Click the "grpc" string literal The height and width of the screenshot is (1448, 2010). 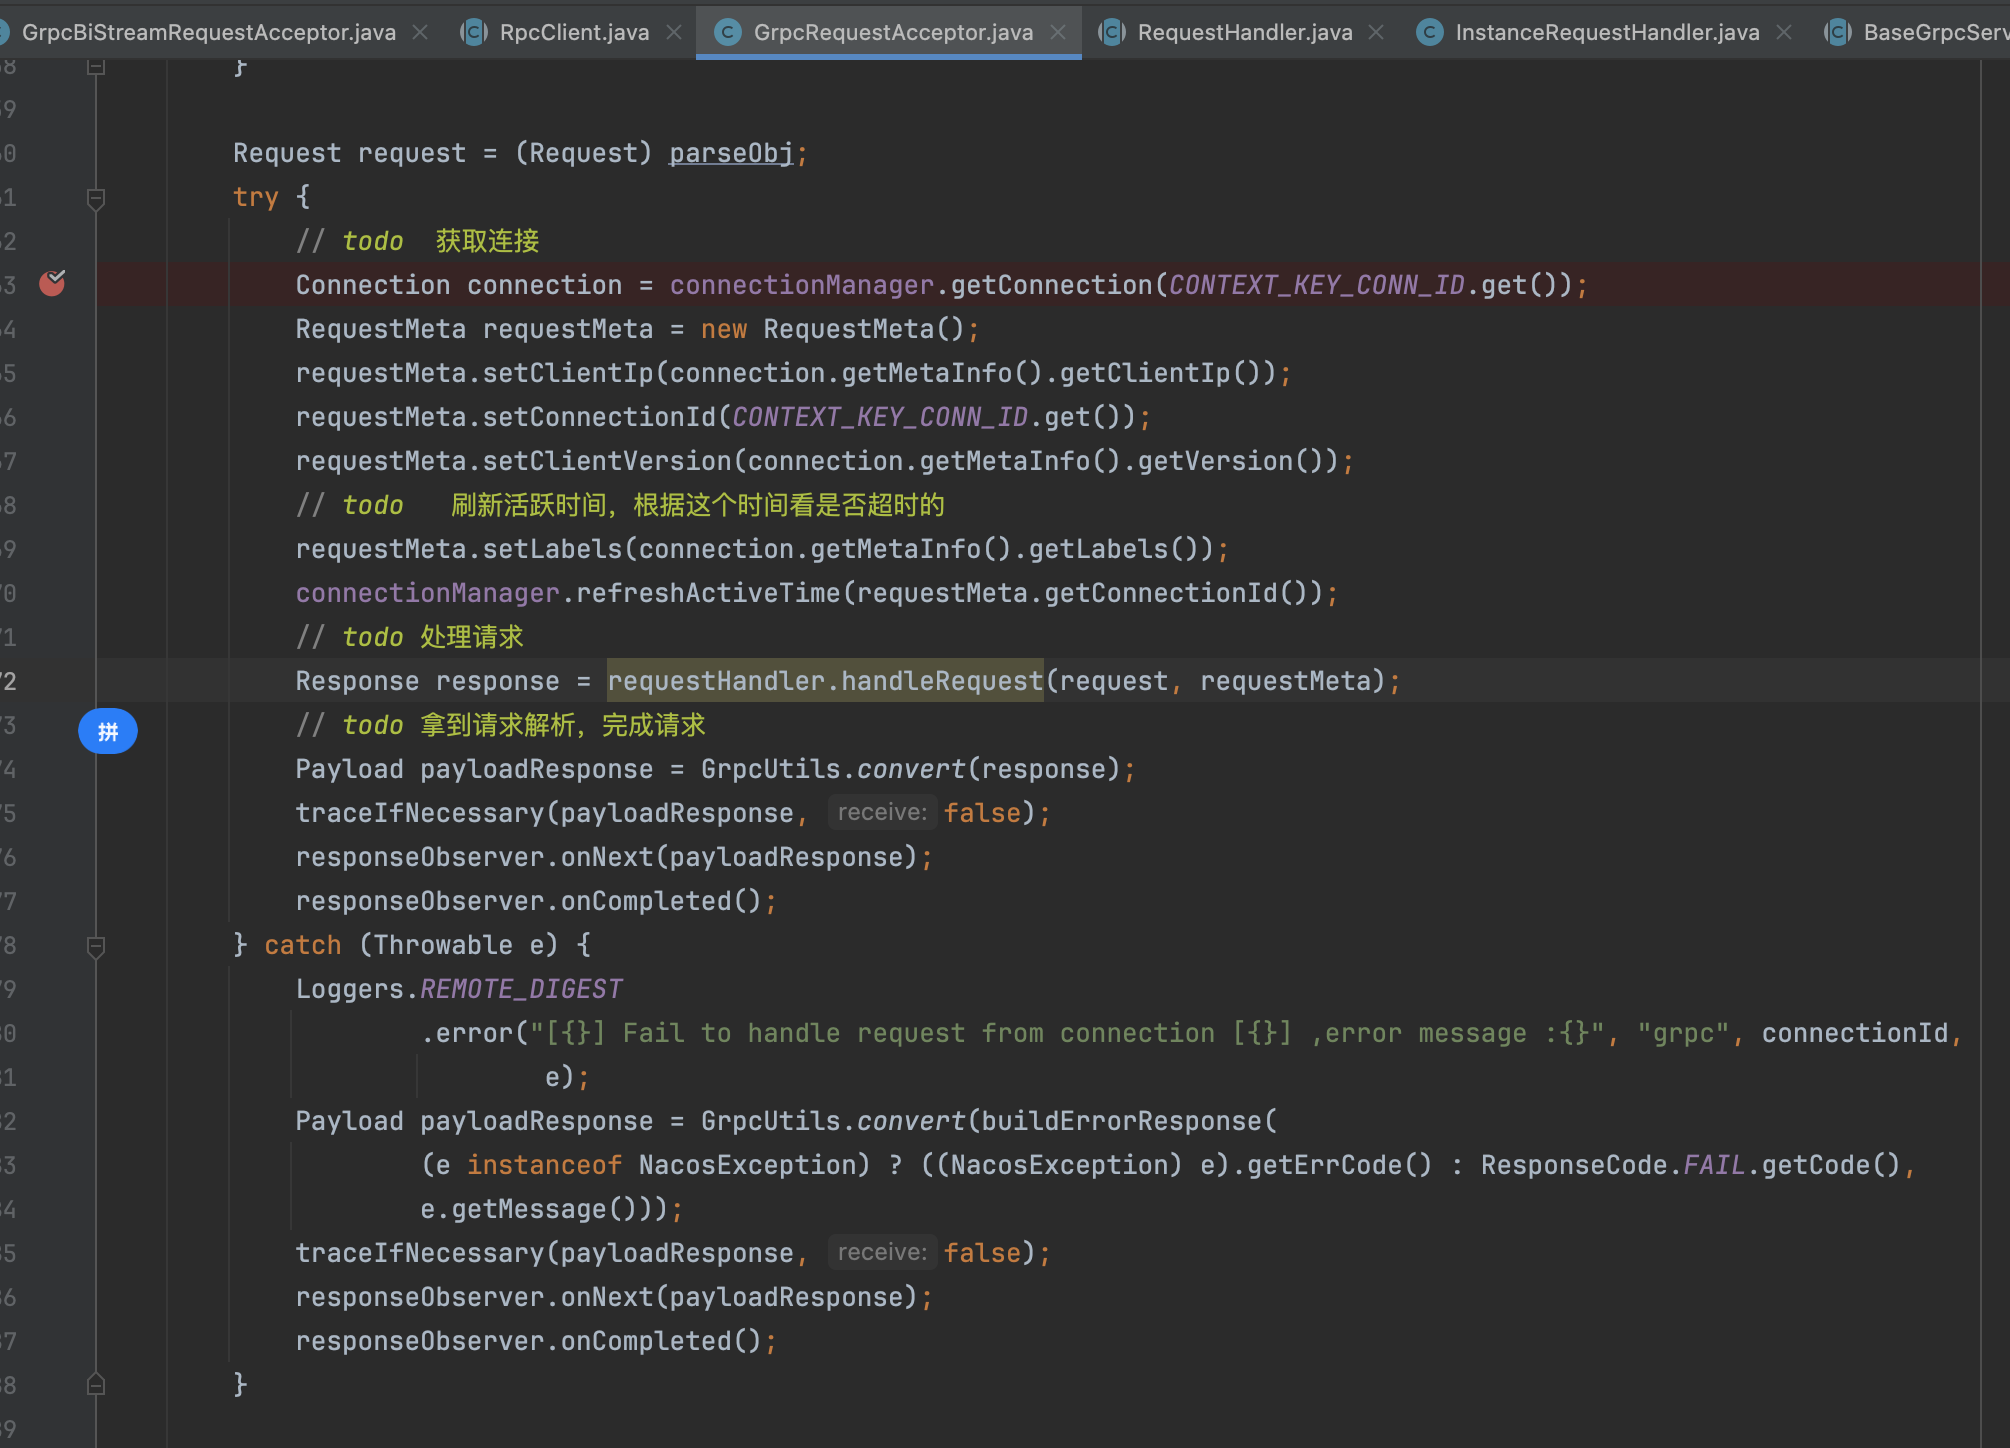[1683, 1033]
